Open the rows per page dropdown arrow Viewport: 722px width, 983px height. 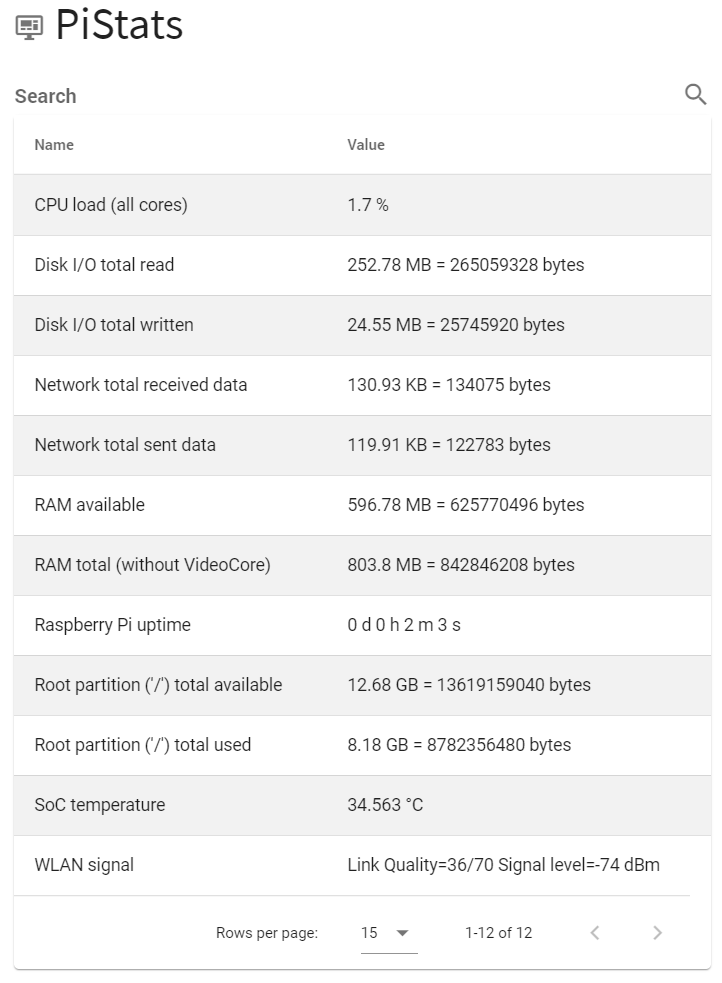pyautogui.click(x=402, y=932)
